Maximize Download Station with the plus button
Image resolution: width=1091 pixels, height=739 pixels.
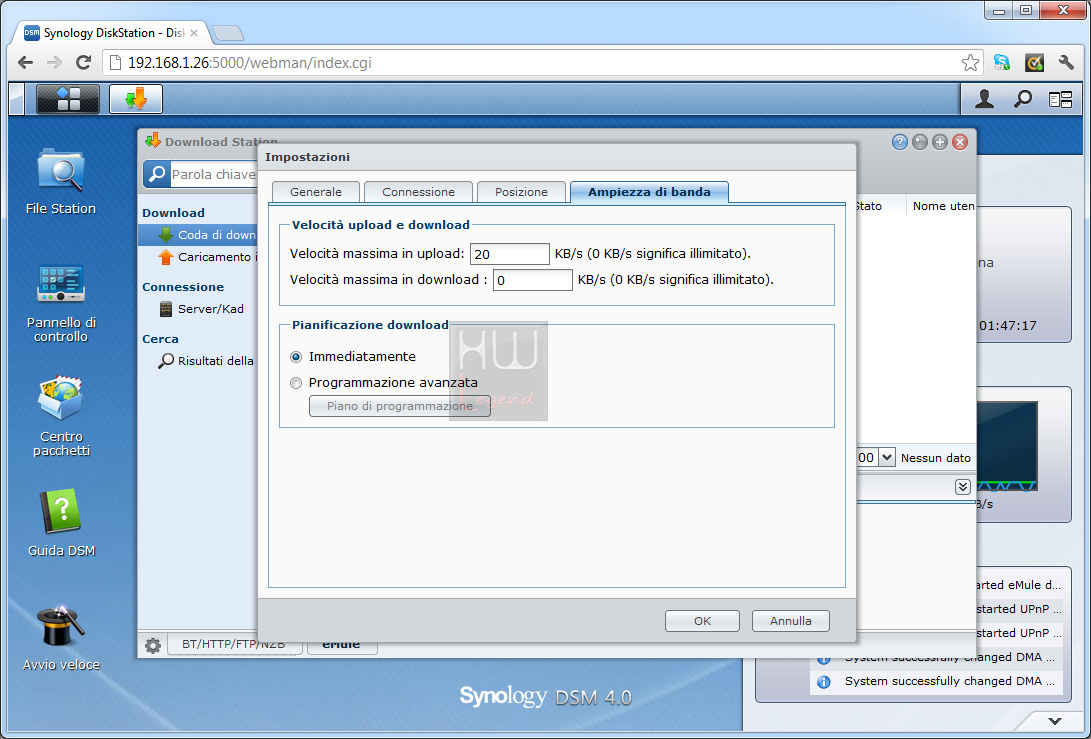[940, 142]
